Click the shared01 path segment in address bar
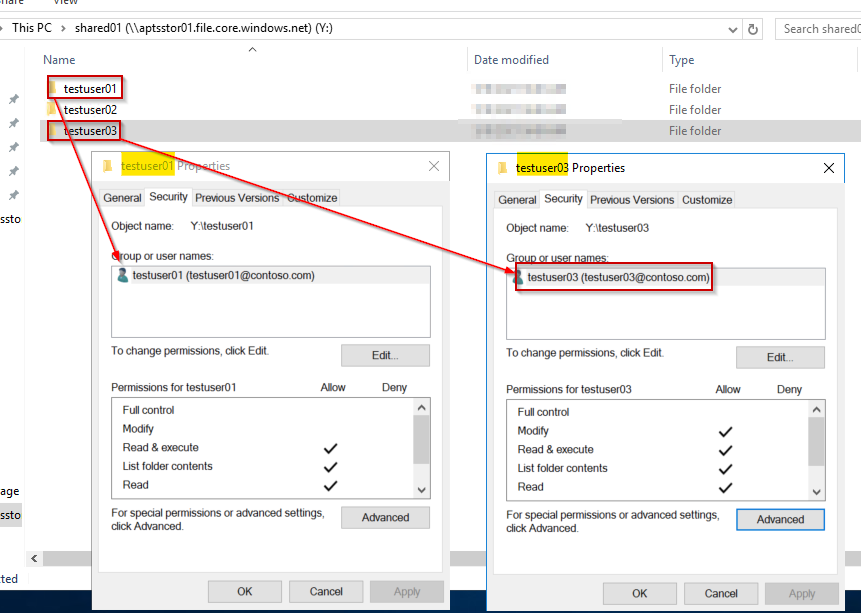Screen dimensions: 861x613 click(204, 28)
